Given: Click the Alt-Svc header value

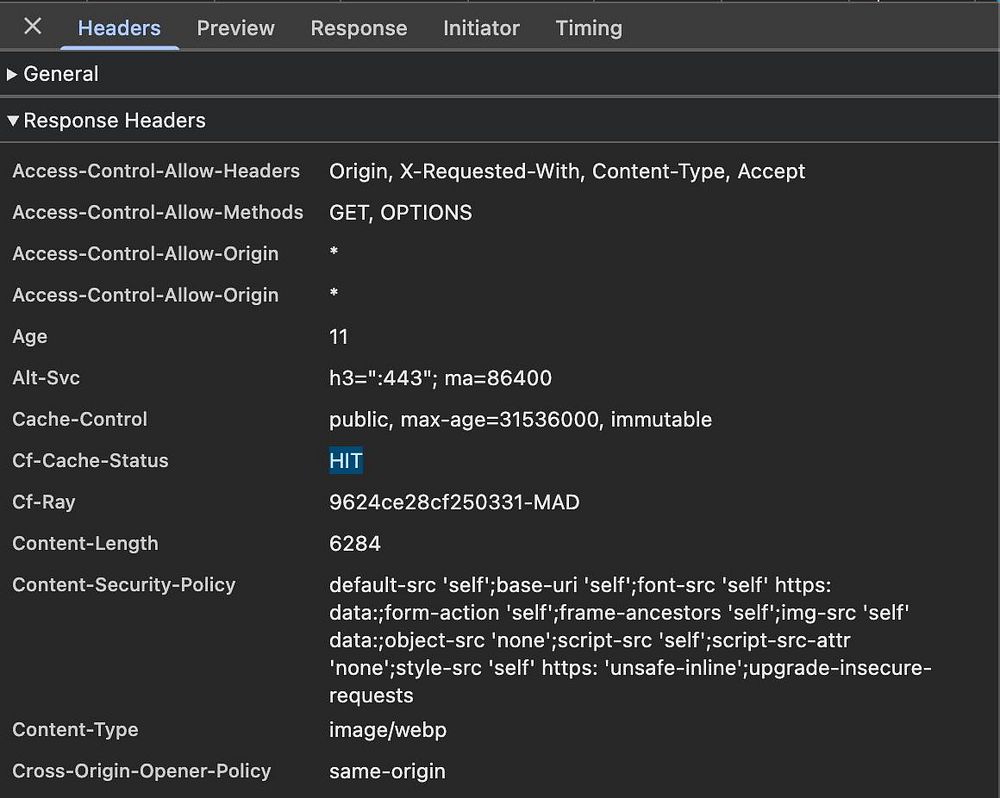Looking at the screenshot, I should coord(440,378).
